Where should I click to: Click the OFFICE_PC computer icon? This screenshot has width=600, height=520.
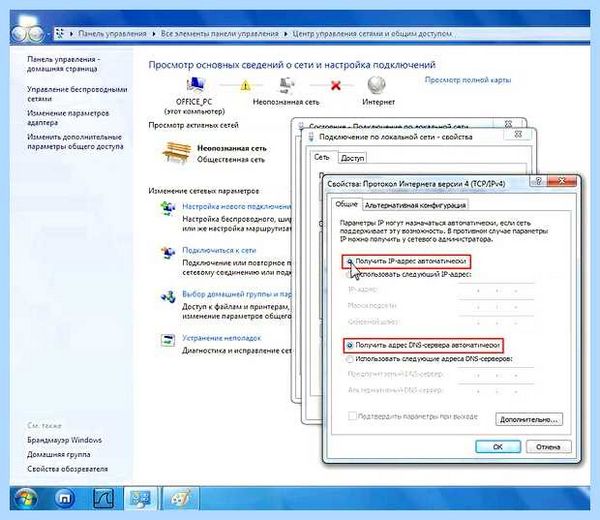click(x=196, y=85)
